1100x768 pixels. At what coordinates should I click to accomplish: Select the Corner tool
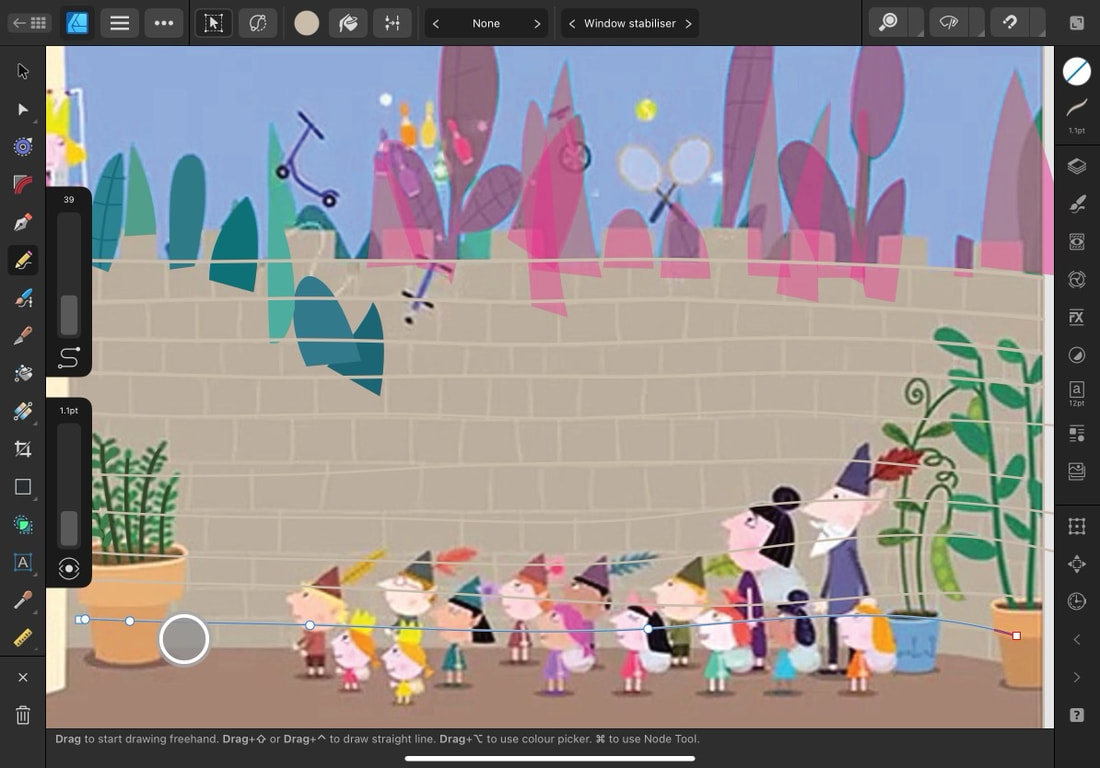(x=22, y=184)
